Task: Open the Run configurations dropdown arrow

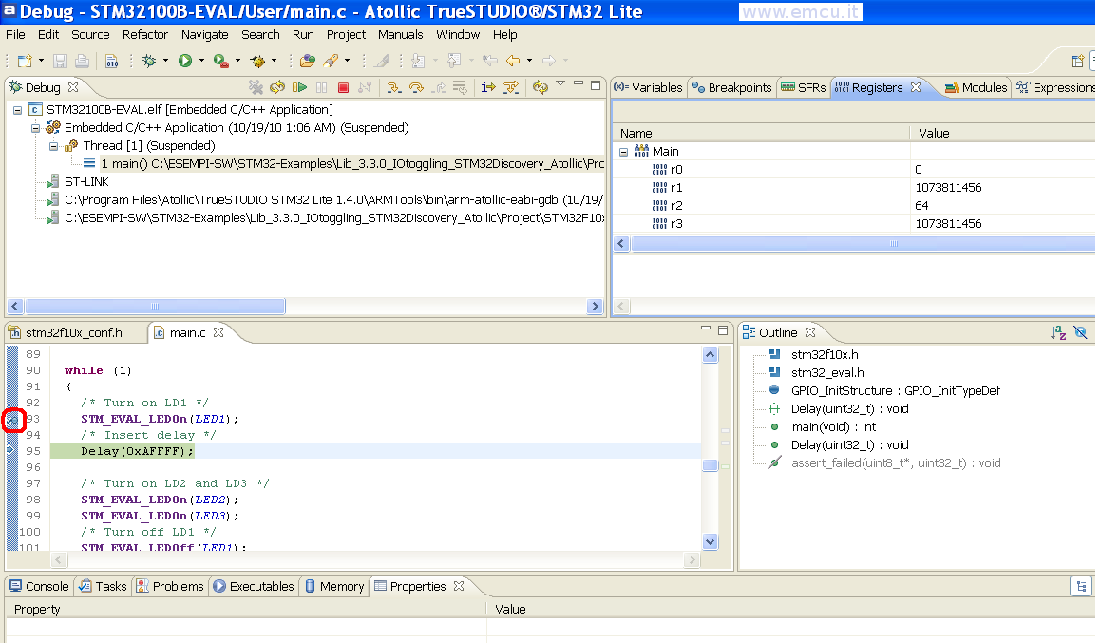Action: (201, 61)
